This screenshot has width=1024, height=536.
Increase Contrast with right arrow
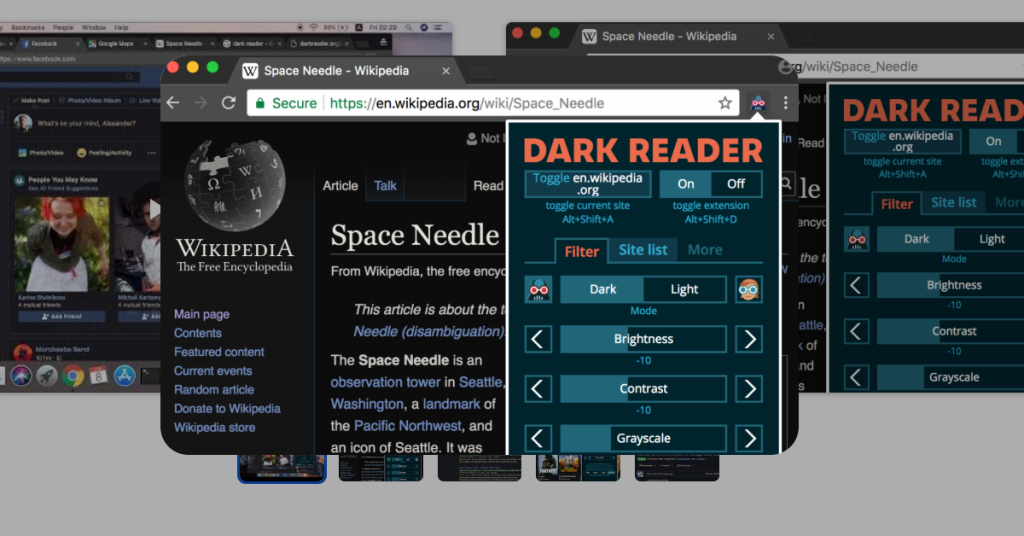[749, 389]
